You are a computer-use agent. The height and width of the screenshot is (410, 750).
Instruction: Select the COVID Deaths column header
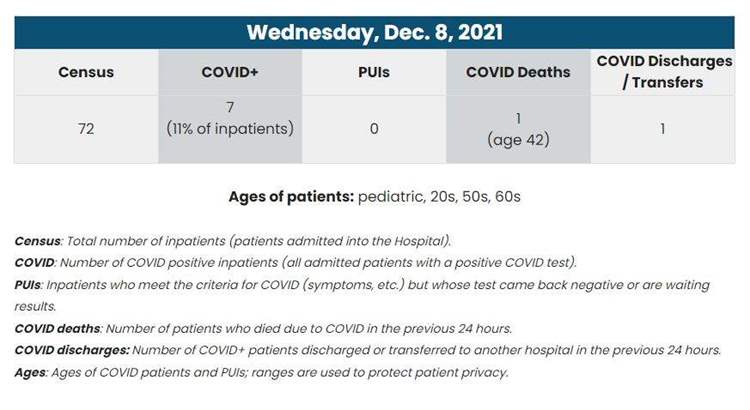pyautogui.click(x=518, y=72)
